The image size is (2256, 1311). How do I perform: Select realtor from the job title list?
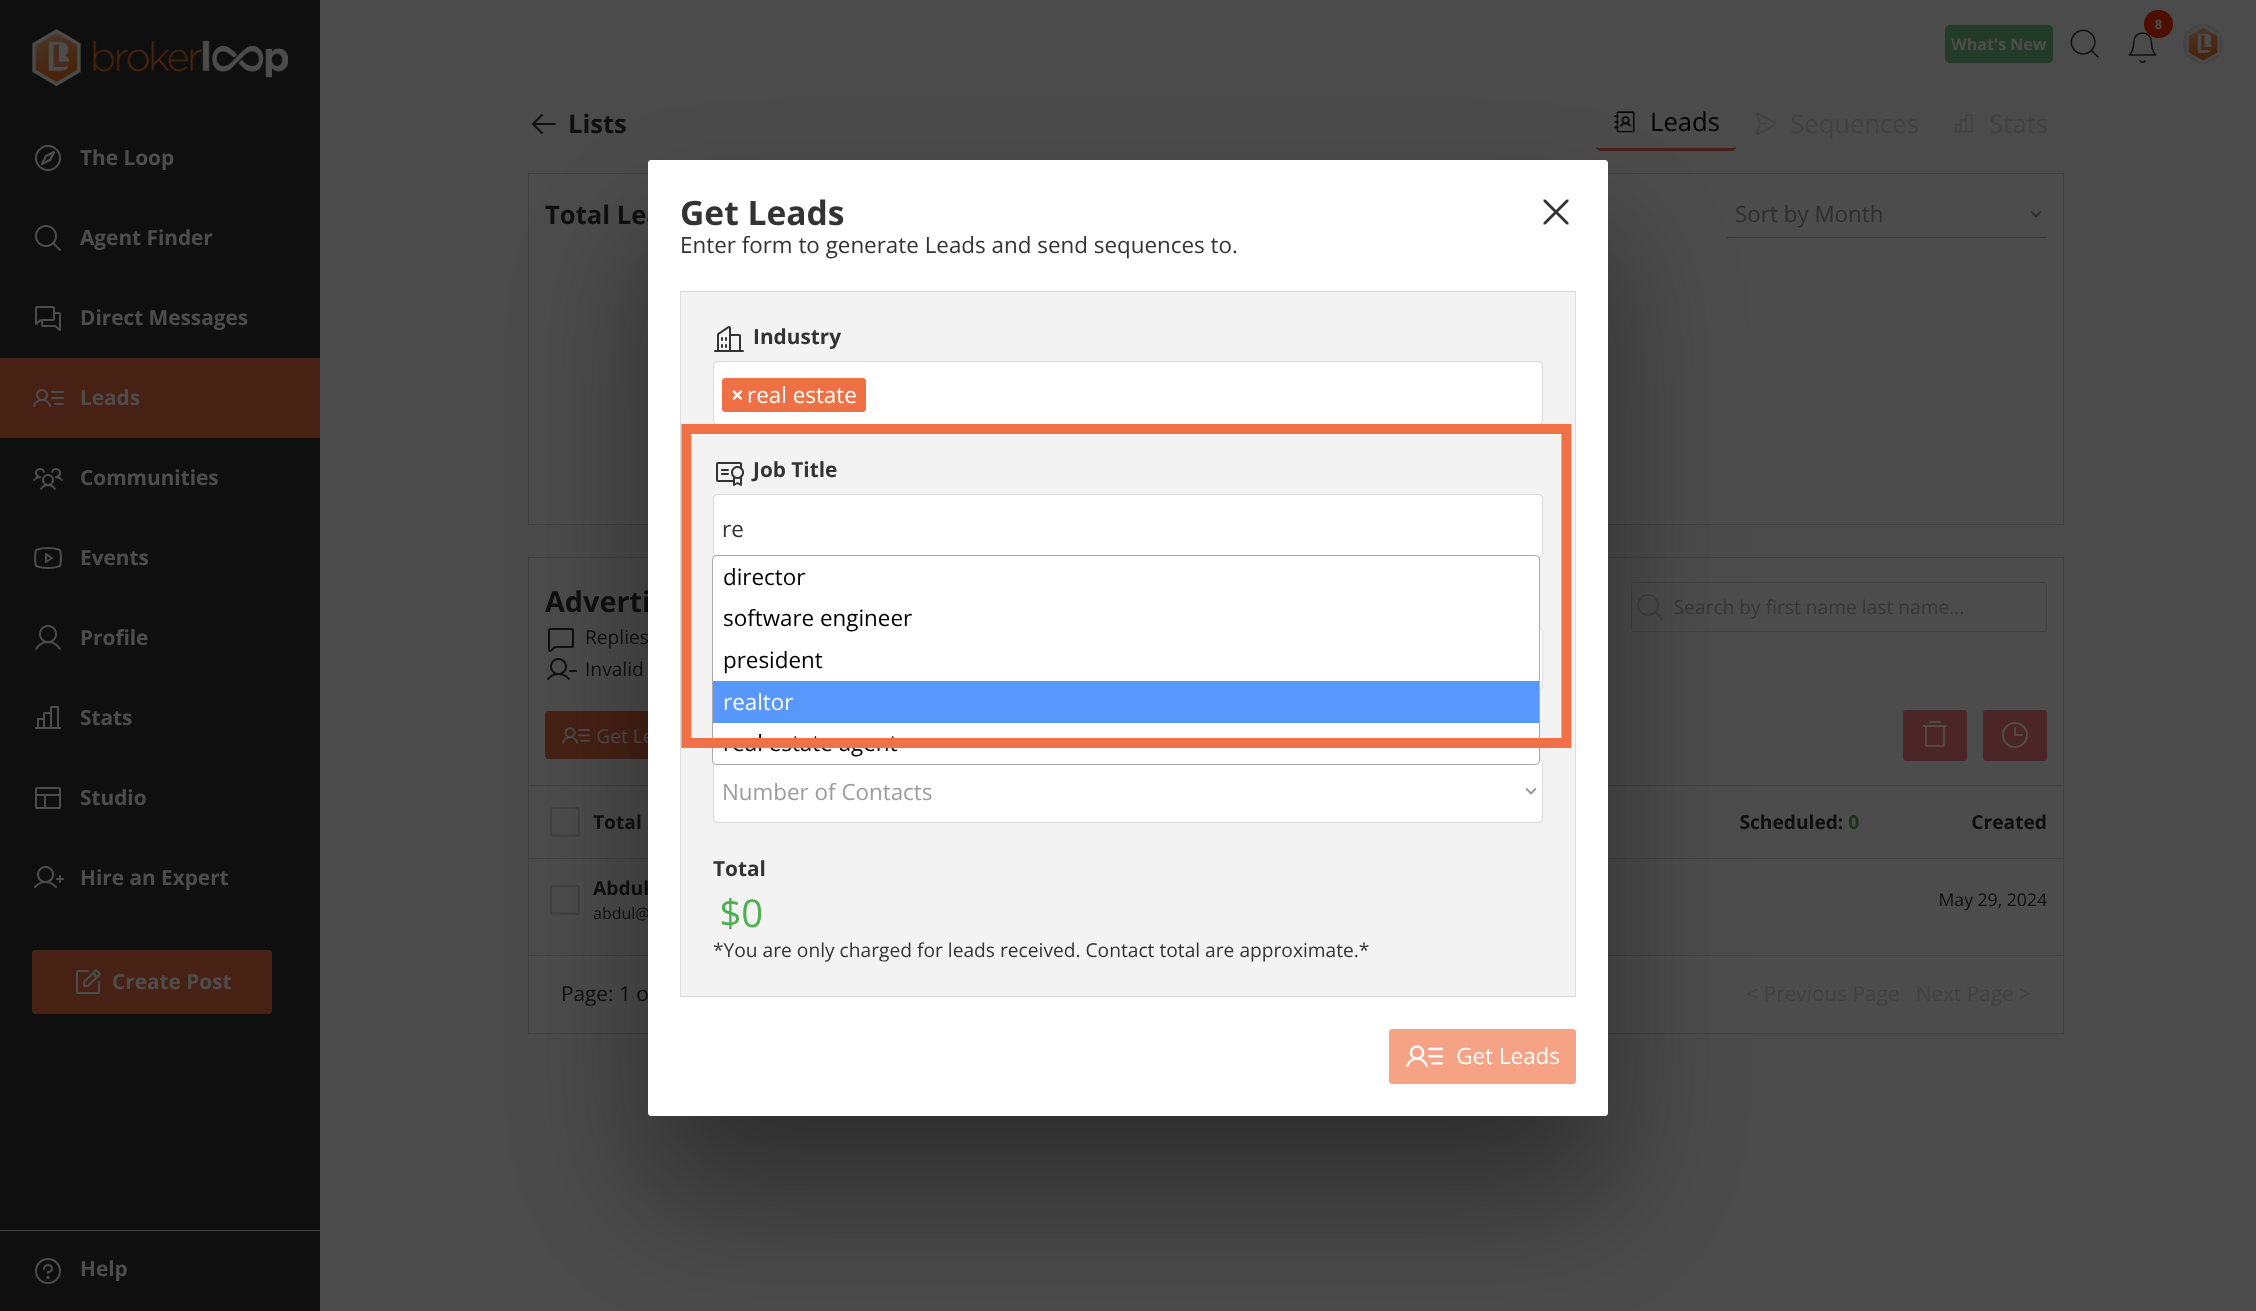pos(1126,702)
